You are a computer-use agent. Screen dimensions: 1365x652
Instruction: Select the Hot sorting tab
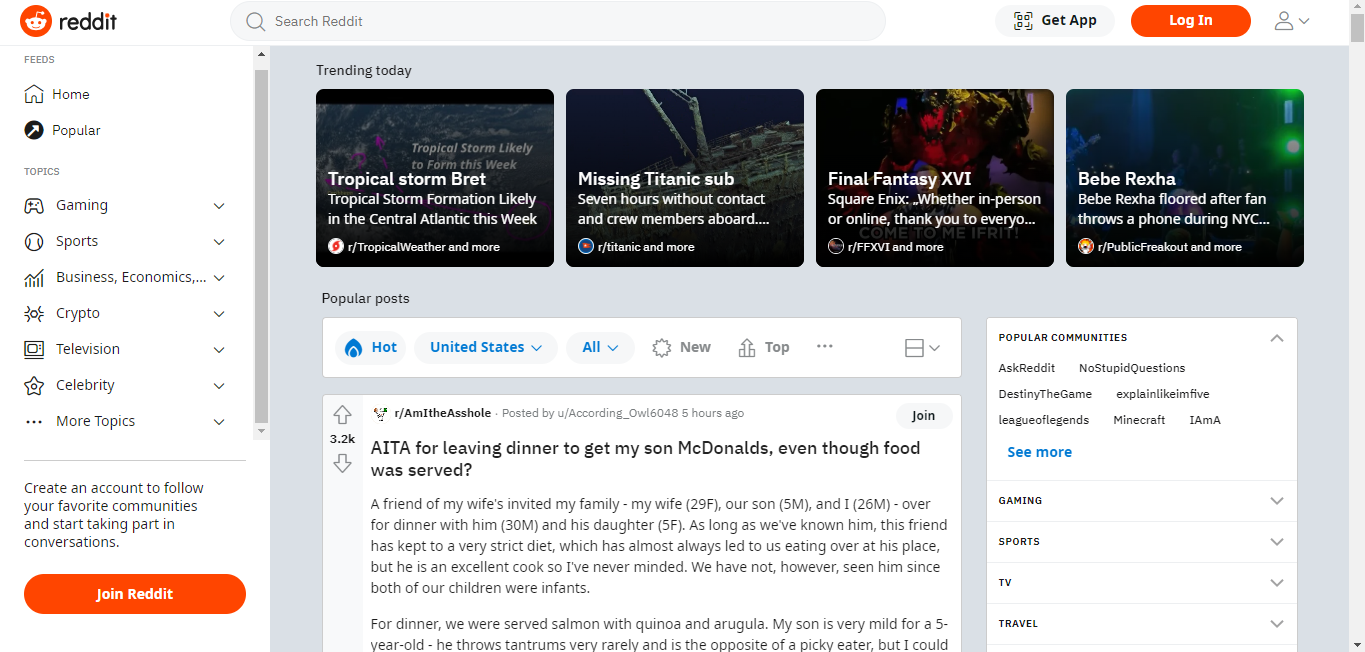[x=371, y=348]
